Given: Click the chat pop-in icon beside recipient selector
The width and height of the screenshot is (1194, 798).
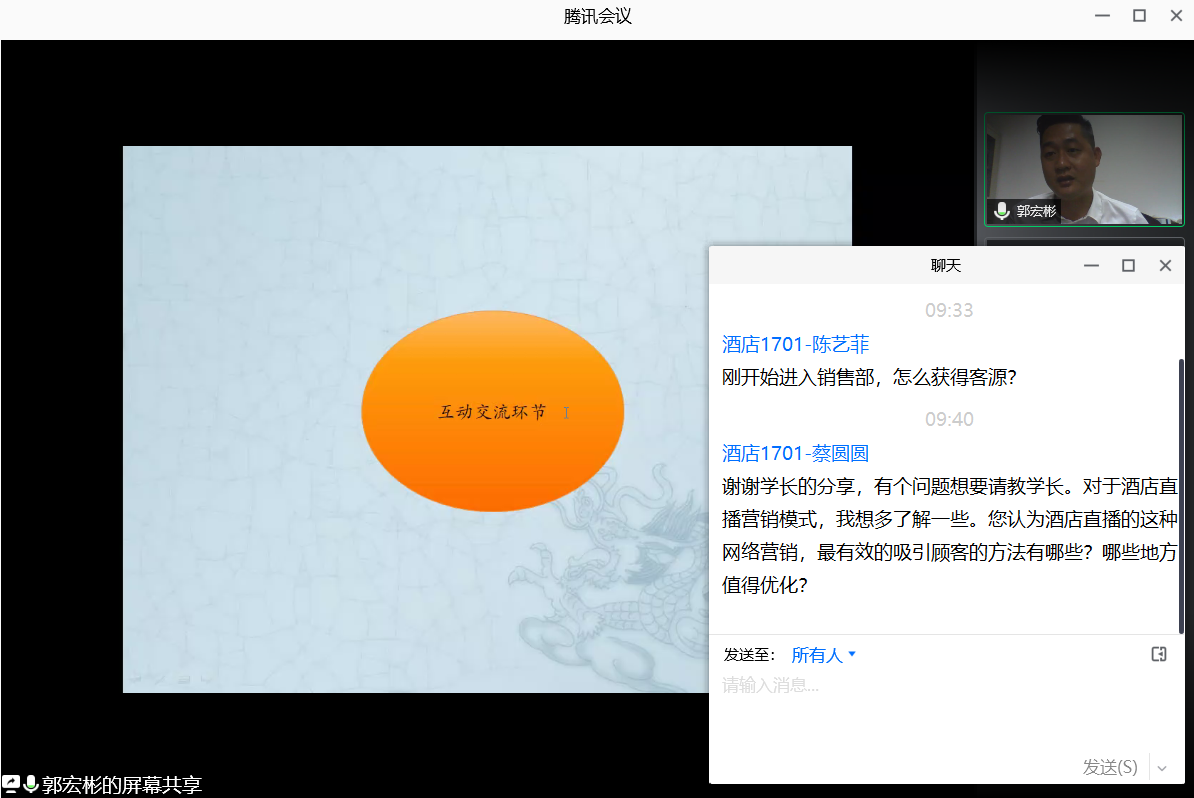Looking at the screenshot, I should click(x=1159, y=654).
